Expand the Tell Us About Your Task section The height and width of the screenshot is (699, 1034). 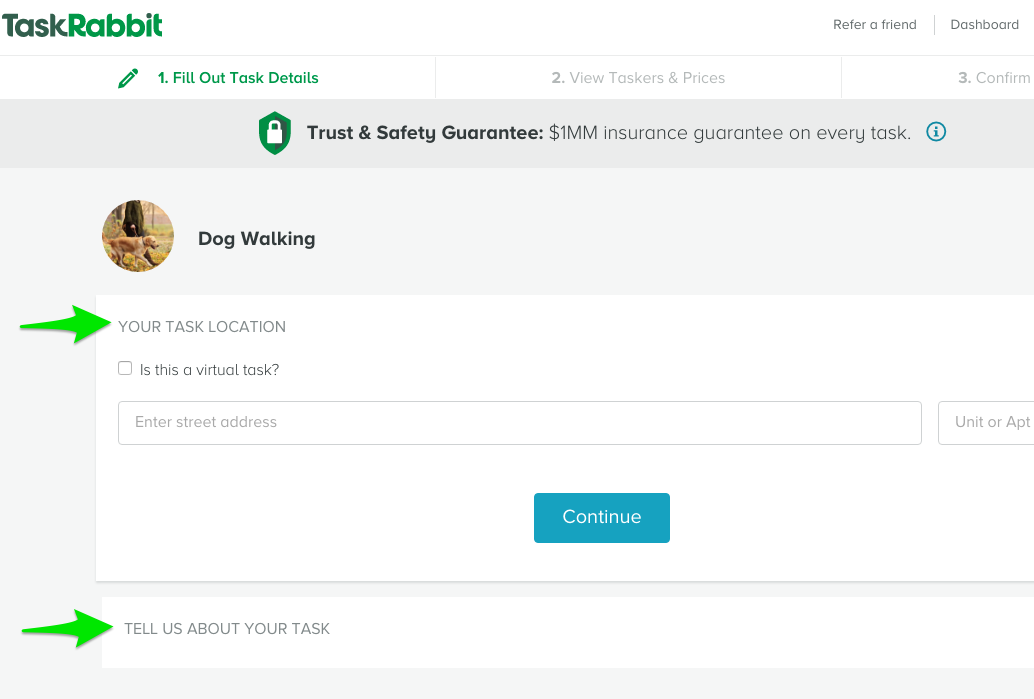tap(227, 628)
